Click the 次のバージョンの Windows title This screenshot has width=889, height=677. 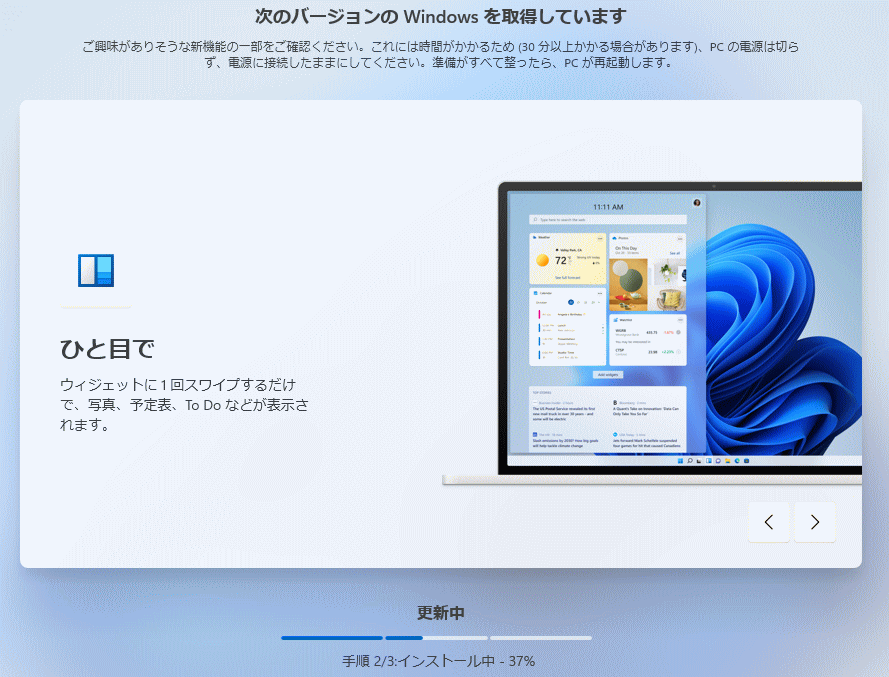[x=441, y=16]
